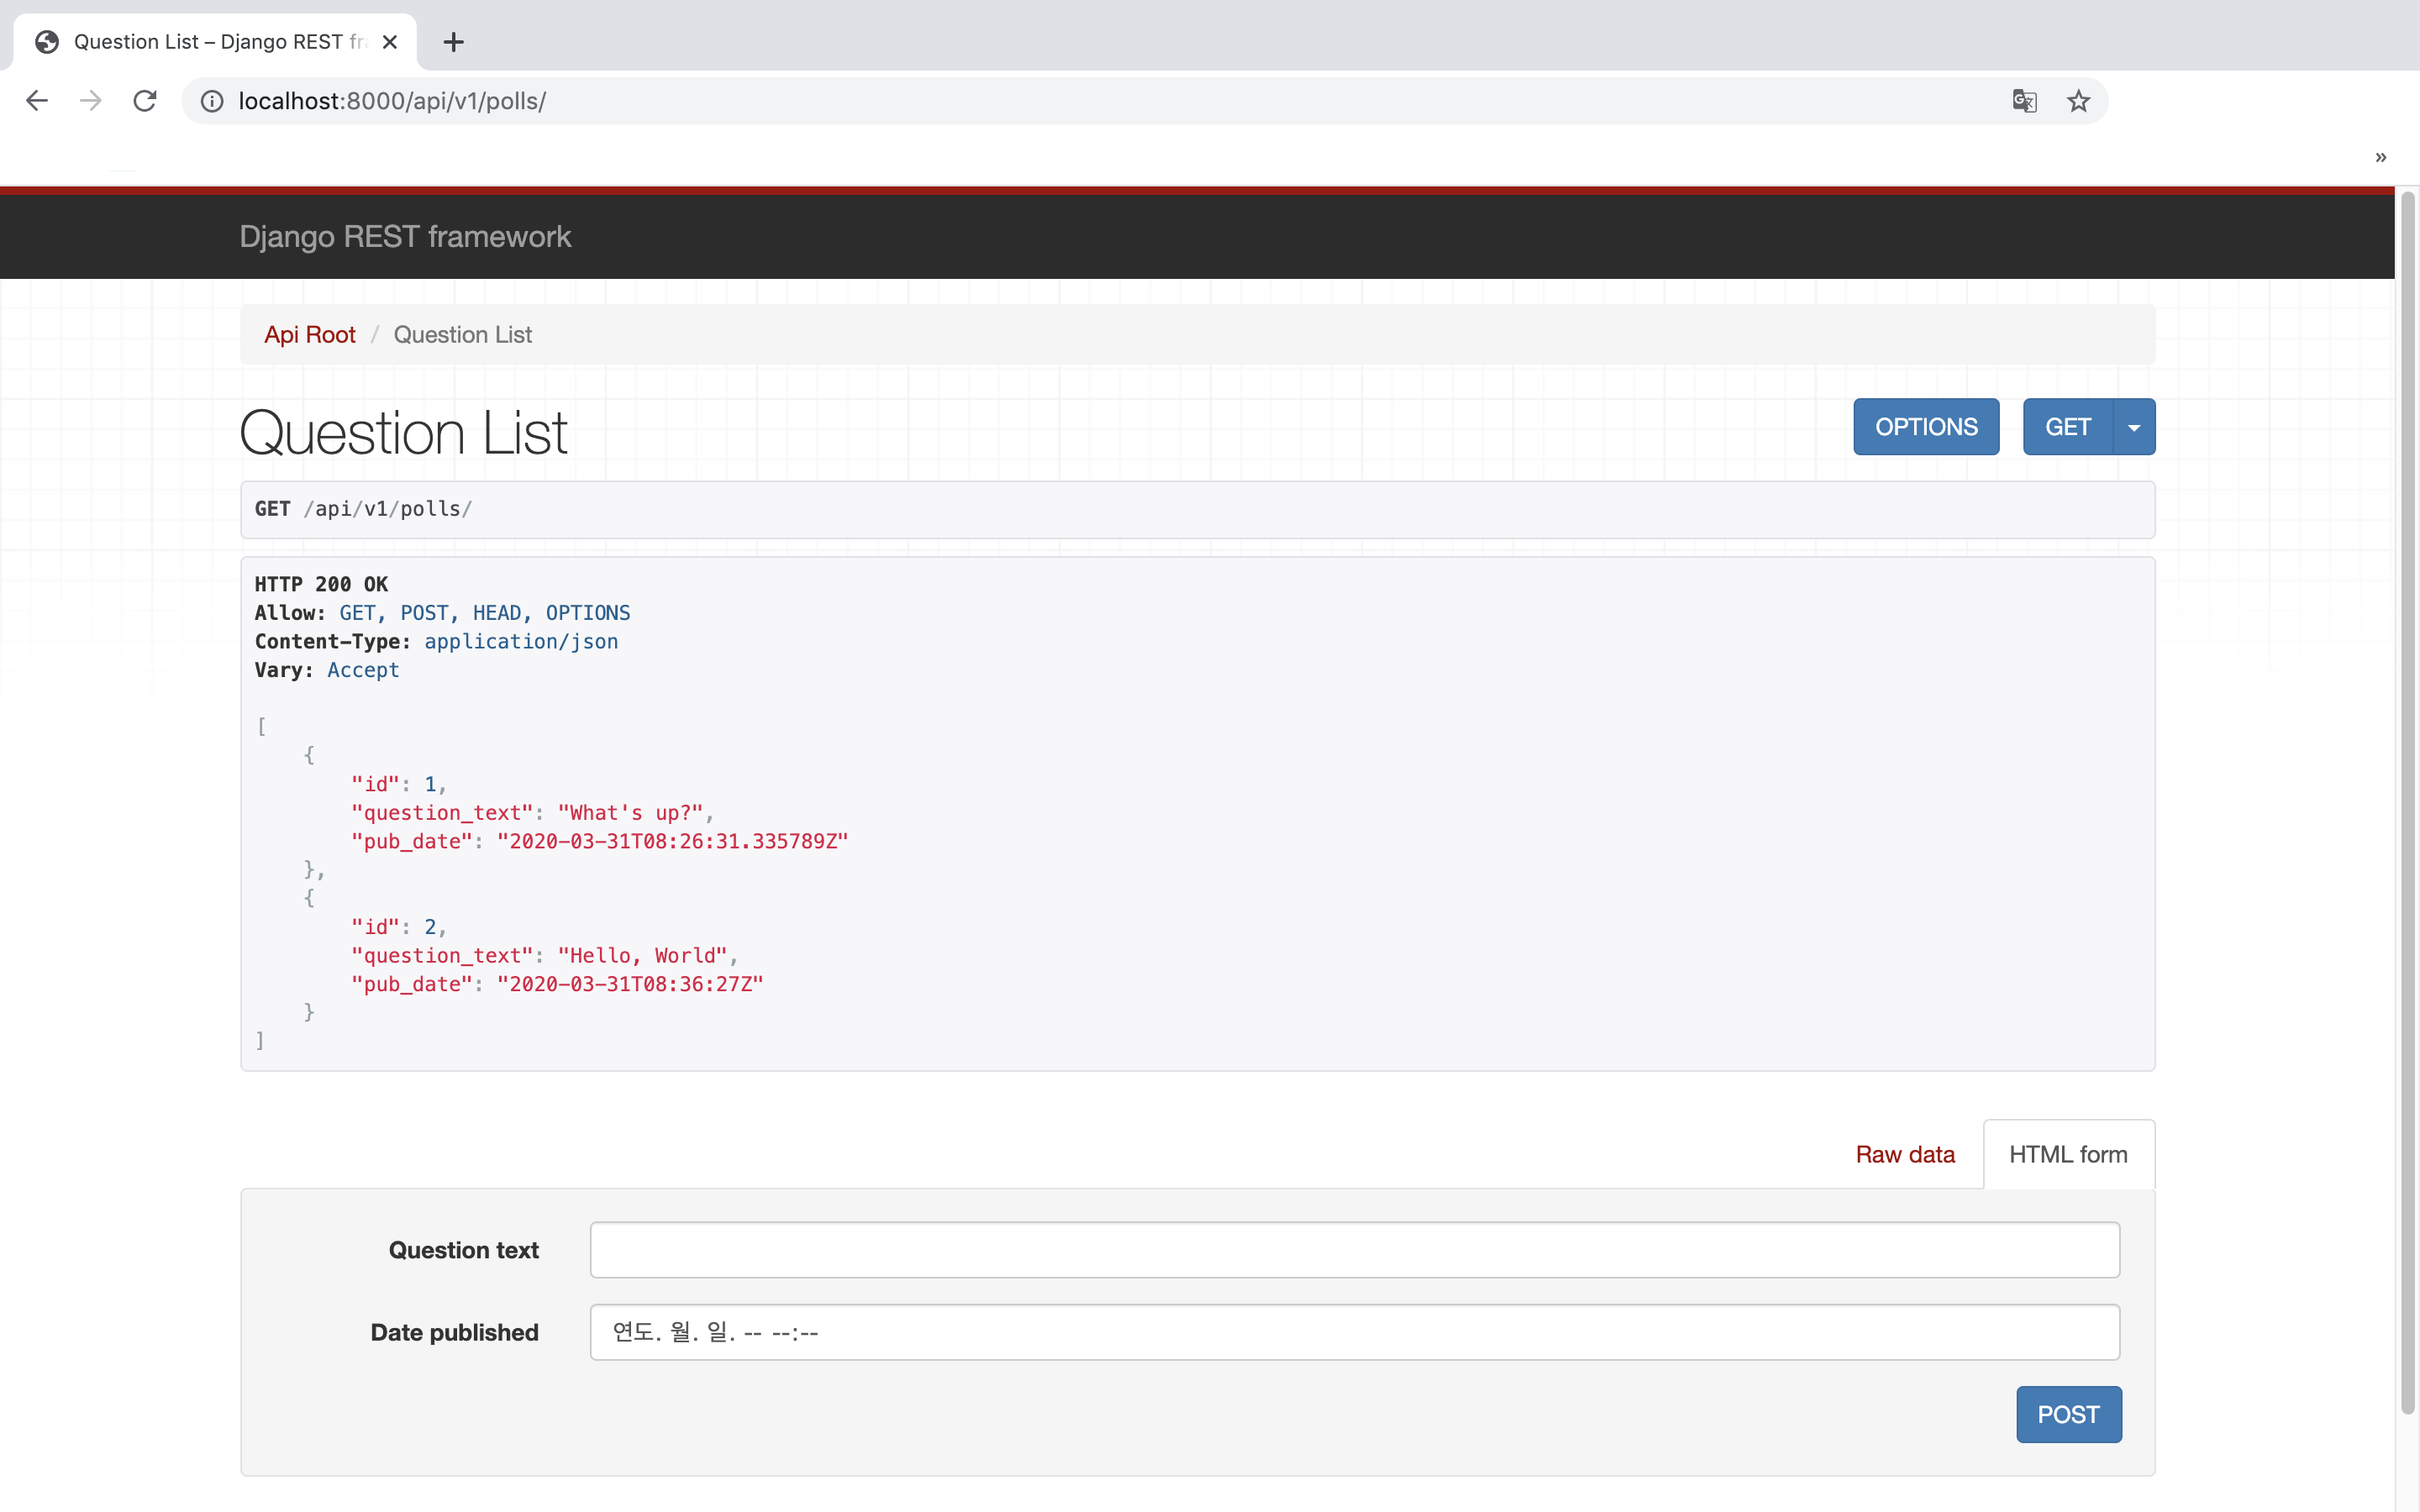2420x1512 pixels.
Task: Click the site info icon in address bar
Action: [212, 101]
